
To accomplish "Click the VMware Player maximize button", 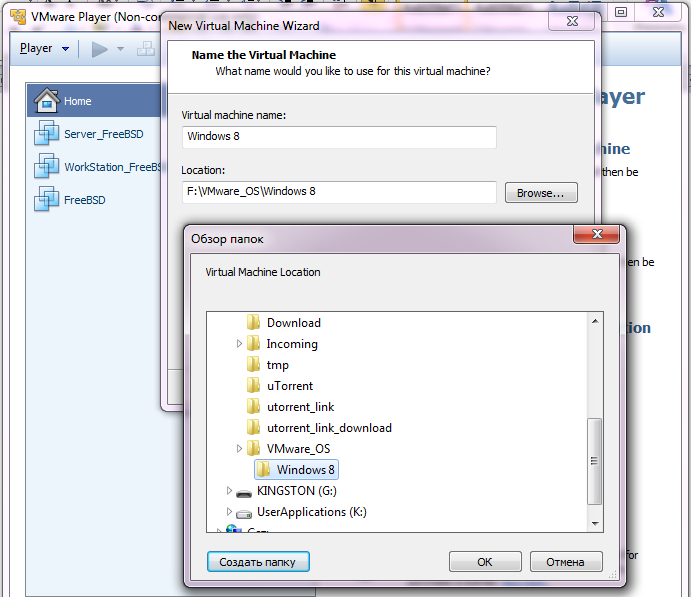I will [x=621, y=12].
